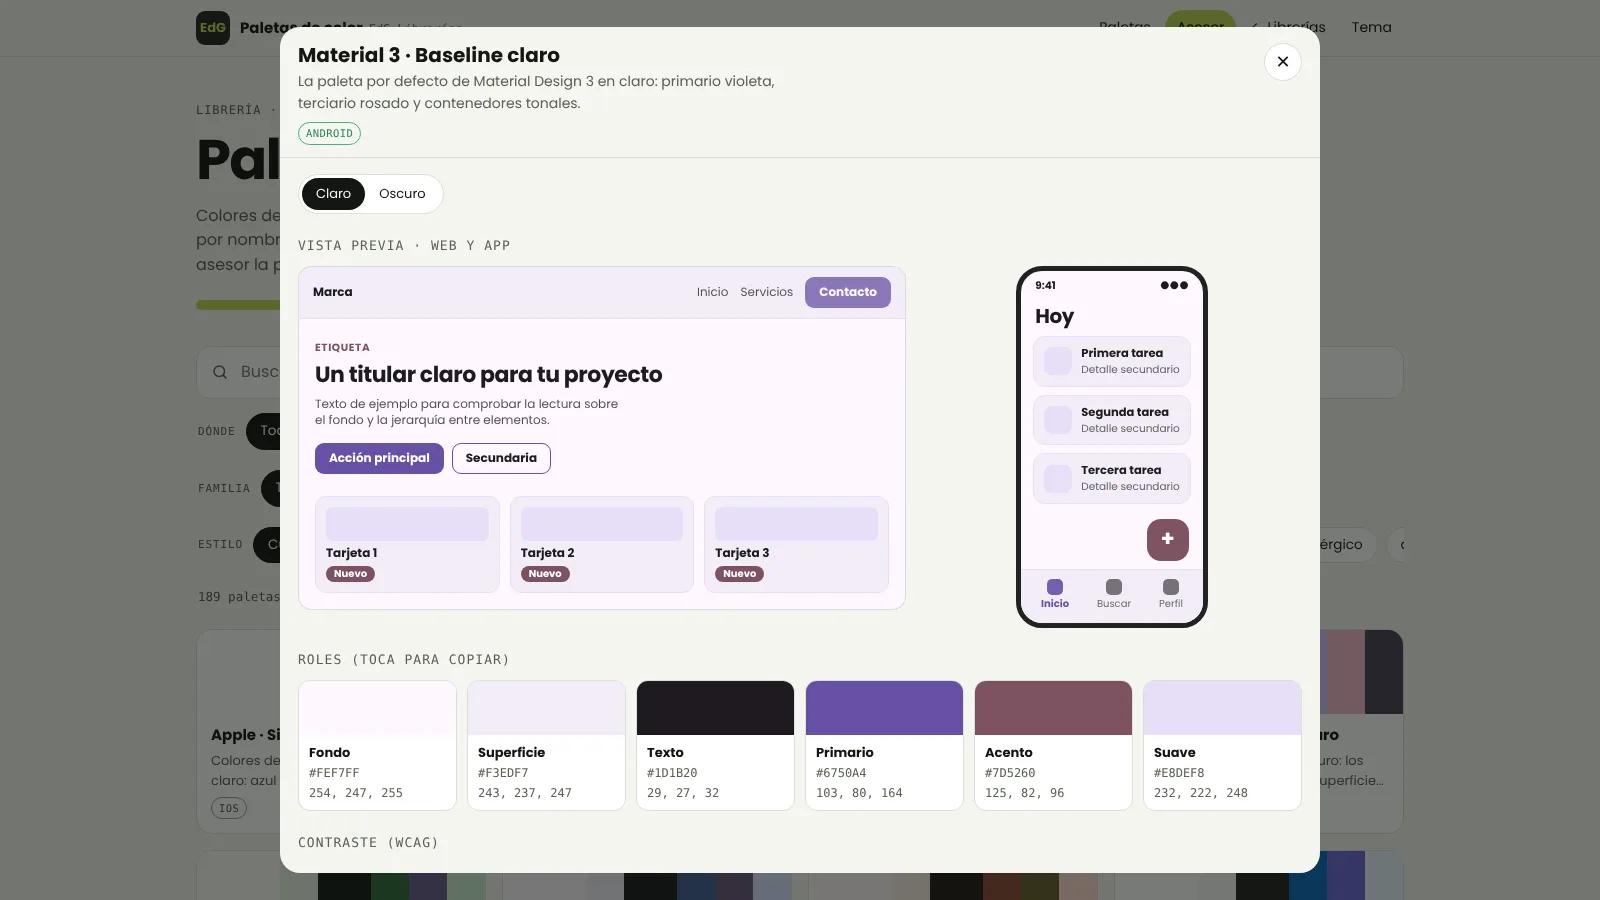Close the Material 3 palette dialog

[x=1283, y=62]
